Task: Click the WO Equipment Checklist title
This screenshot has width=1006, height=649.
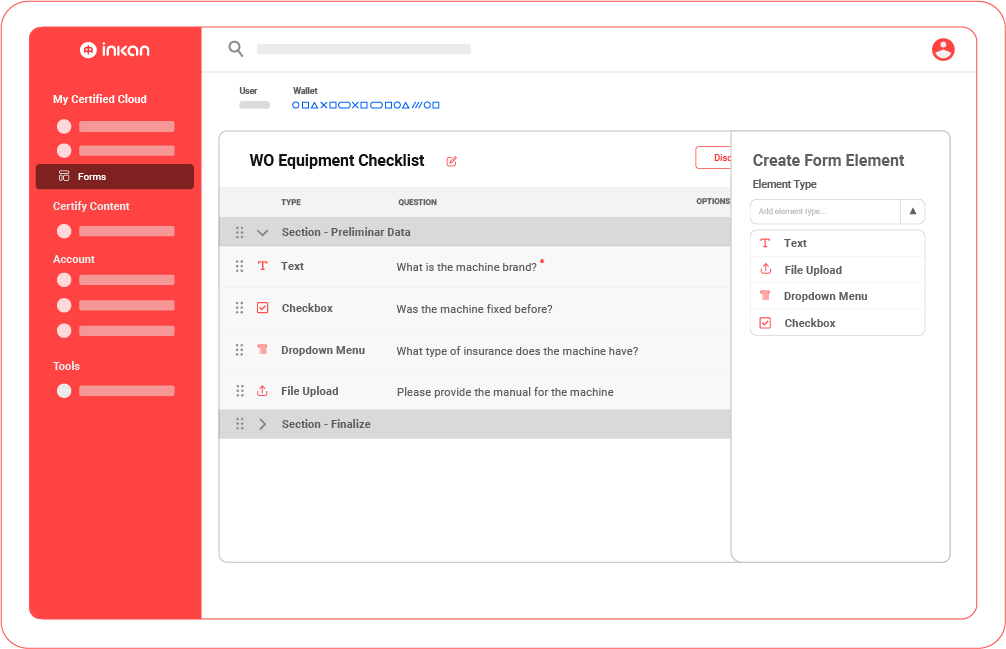Action: click(337, 160)
